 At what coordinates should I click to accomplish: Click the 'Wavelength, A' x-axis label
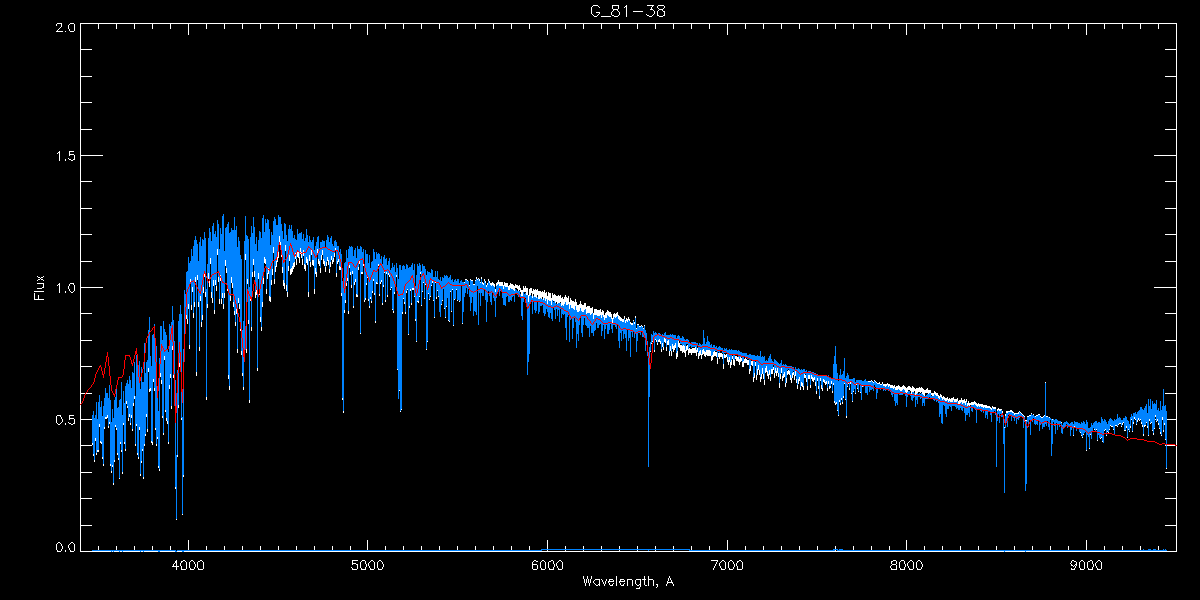coord(627,582)
